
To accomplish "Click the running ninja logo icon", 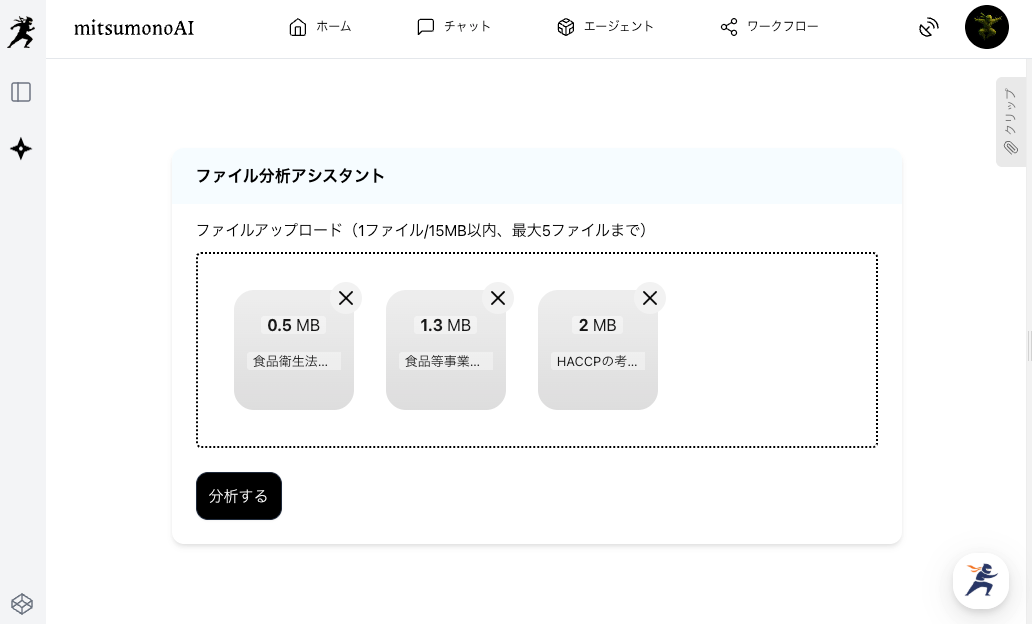I will 21,31.
